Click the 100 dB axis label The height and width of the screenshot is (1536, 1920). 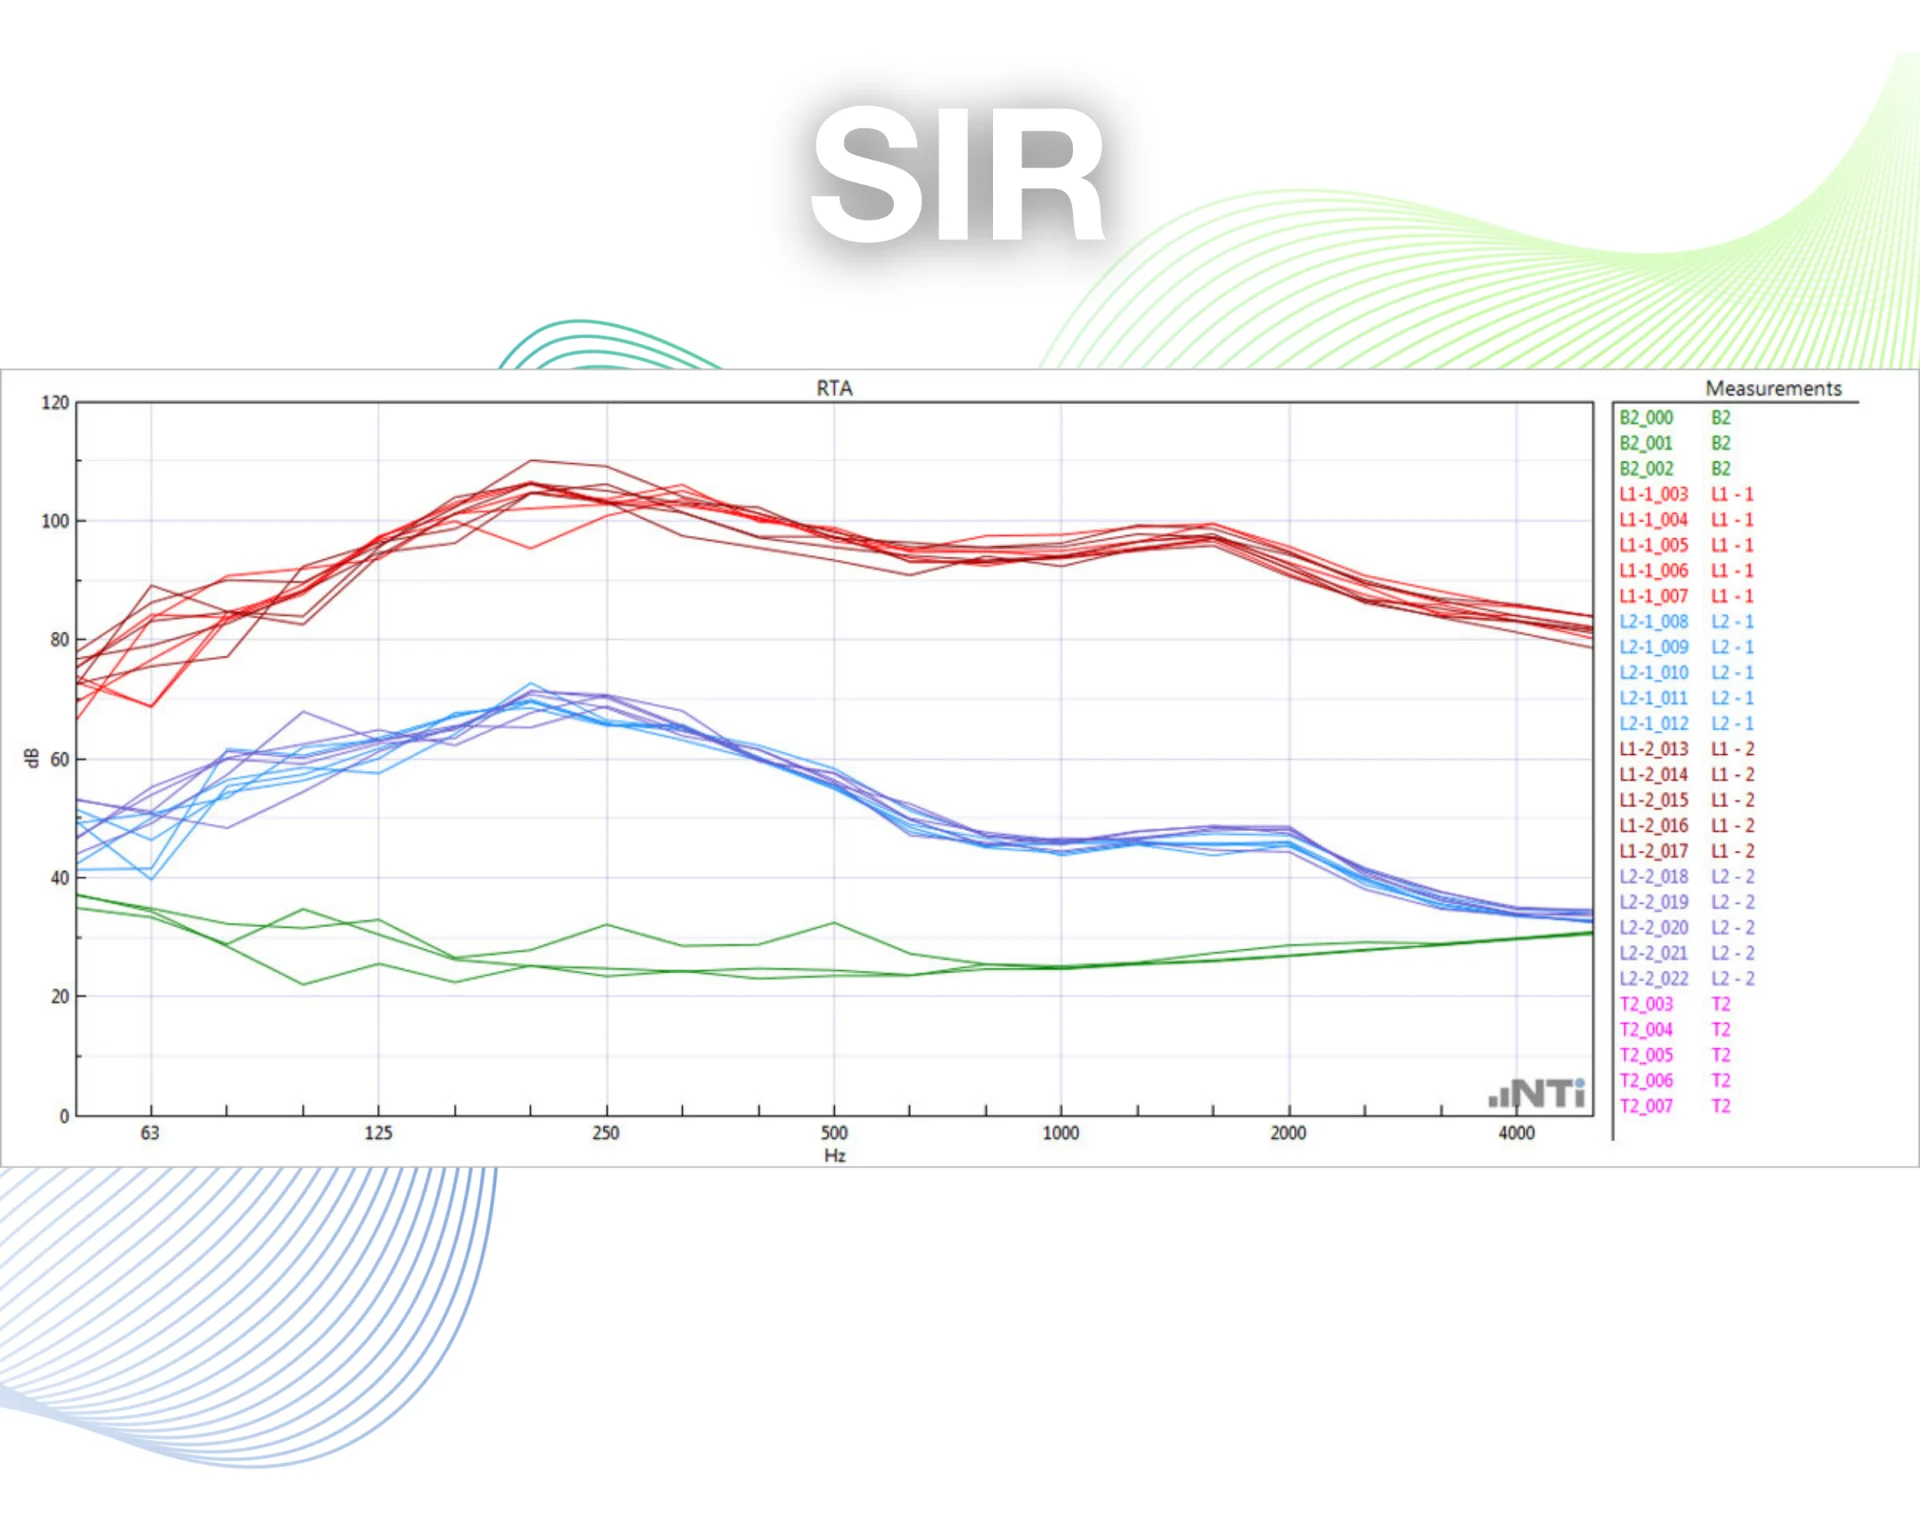(x=55, y=521)
